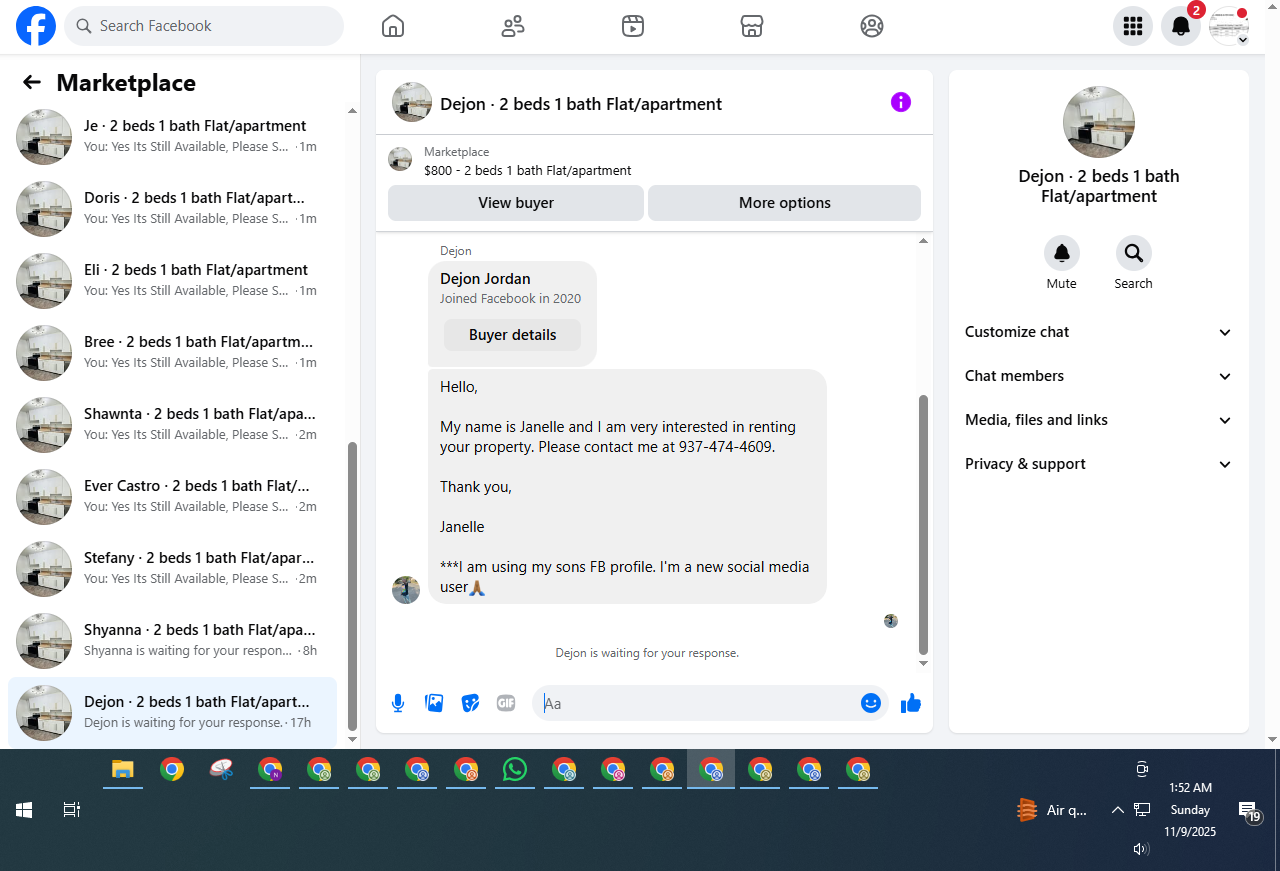The height and width of the screenshot is (871, 1280).
Task: Click sender avatar beside Janelle message
Action: (406, 590)
